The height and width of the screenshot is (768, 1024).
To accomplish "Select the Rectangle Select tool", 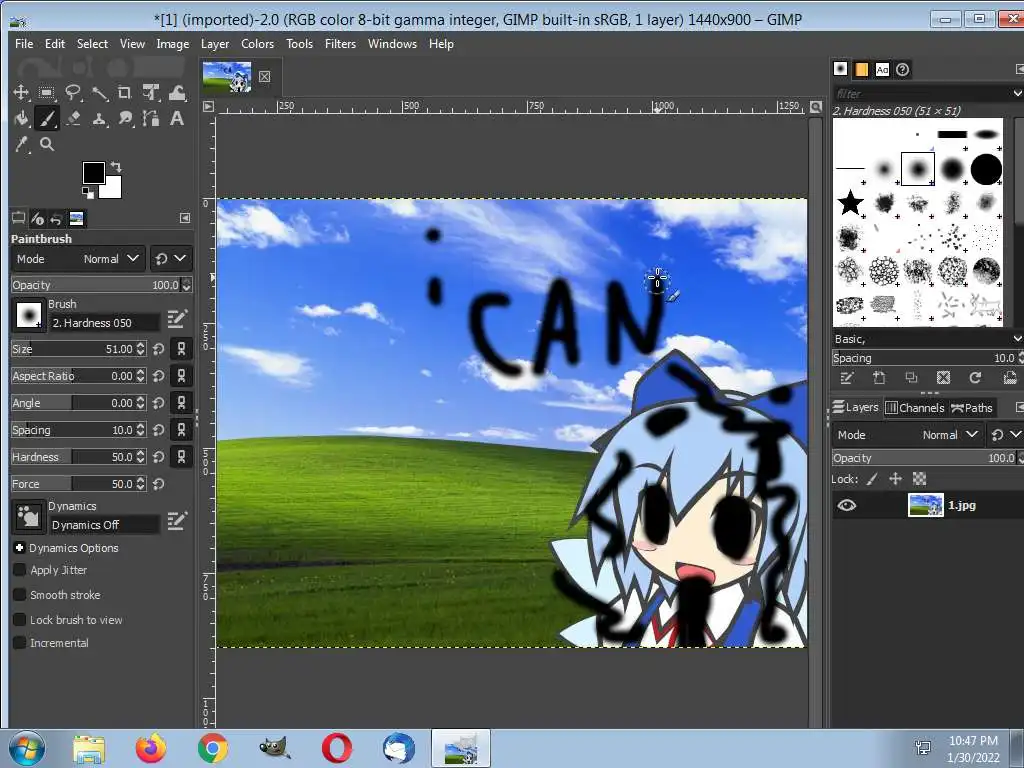I will [46, 93].
